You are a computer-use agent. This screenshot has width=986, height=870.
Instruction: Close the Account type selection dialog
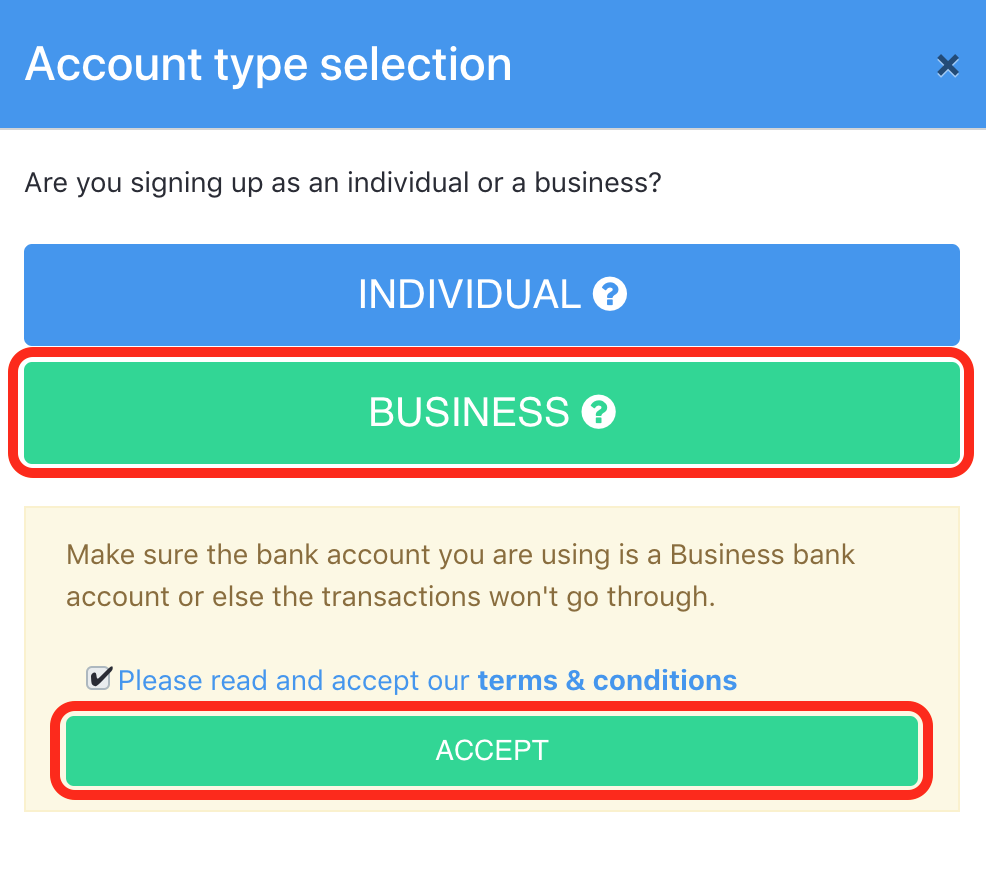pyautogui.click(x=948, y=65)
